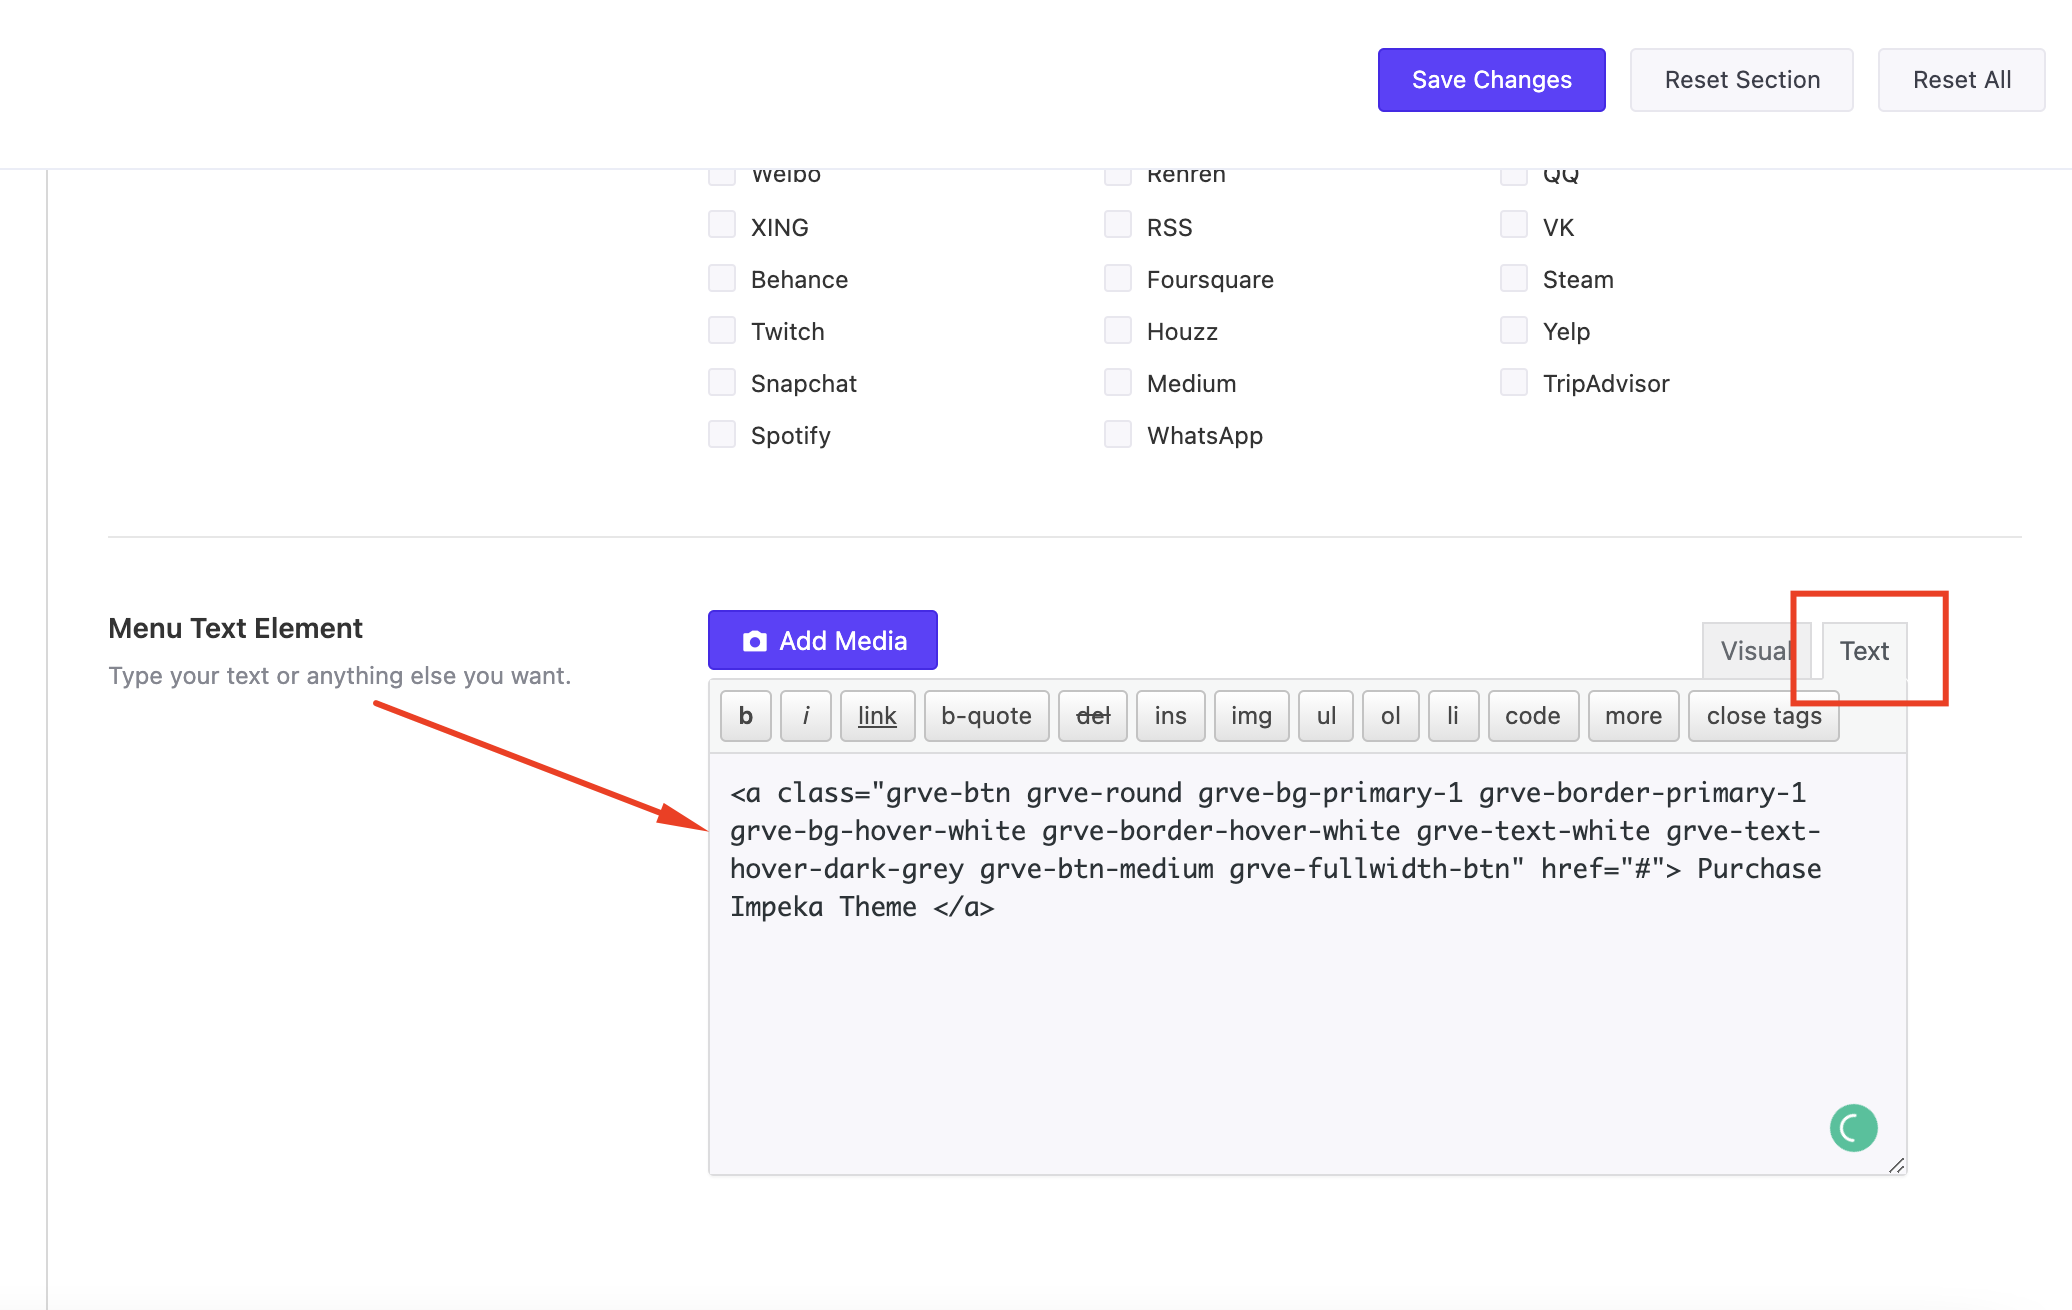
Task: Click the 'close tags' button
Action: tap(1763, 716)
